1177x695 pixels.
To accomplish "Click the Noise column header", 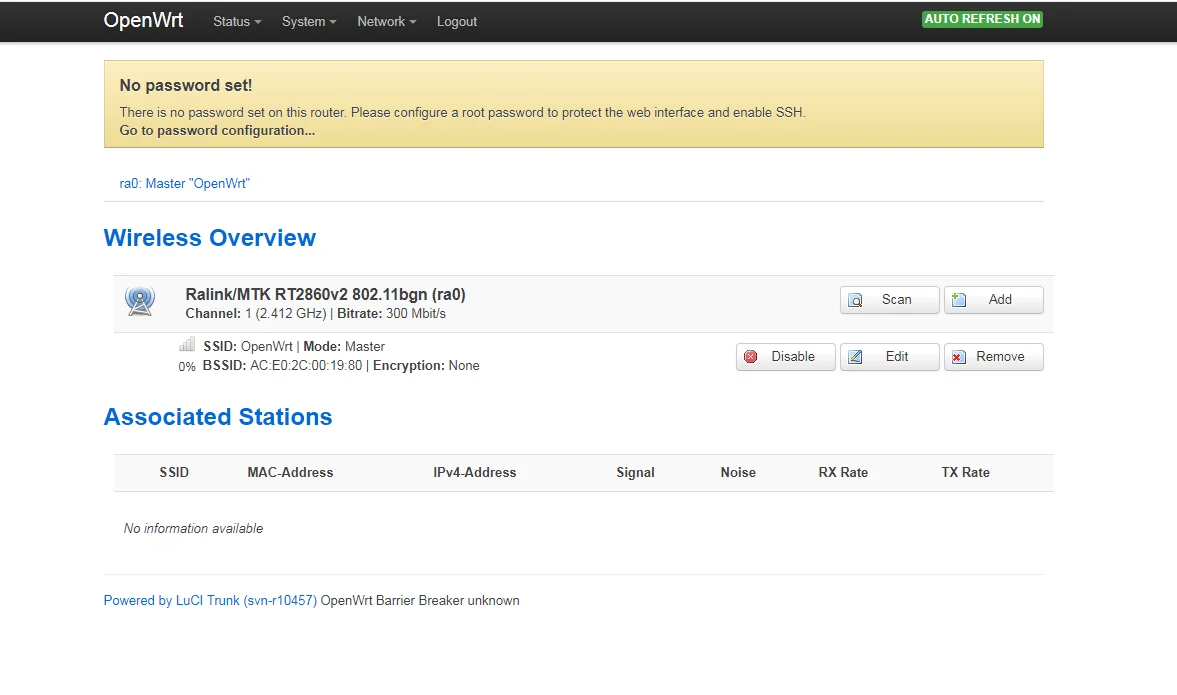I will [738, 473].
